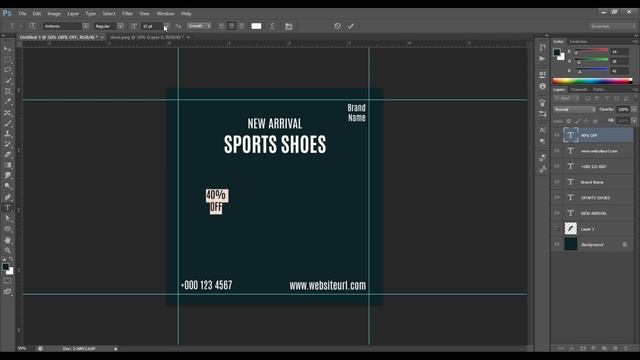Open the Color panel options menu
Viewport: 640px width, 360px height.
tap(634, 42)
